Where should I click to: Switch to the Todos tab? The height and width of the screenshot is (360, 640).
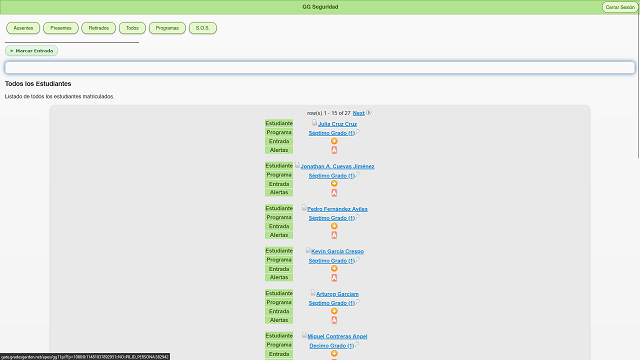click(132, 28)
